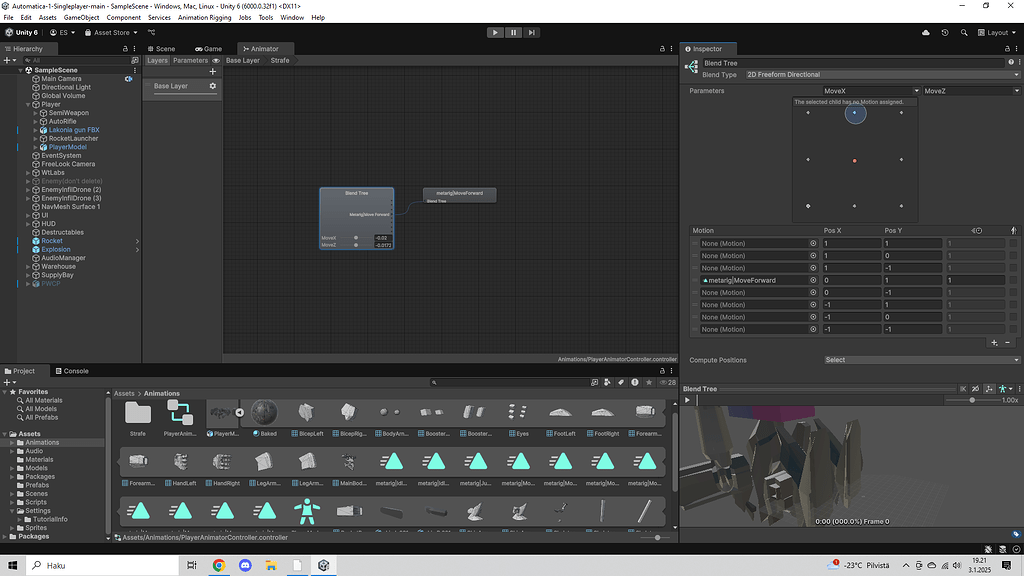The width and height of the screenshot is (1024, 576).
Task: Toggle the audio icon on Main Camera in Hierarchy
Action: pyautogui.click(x=129, y=78)
